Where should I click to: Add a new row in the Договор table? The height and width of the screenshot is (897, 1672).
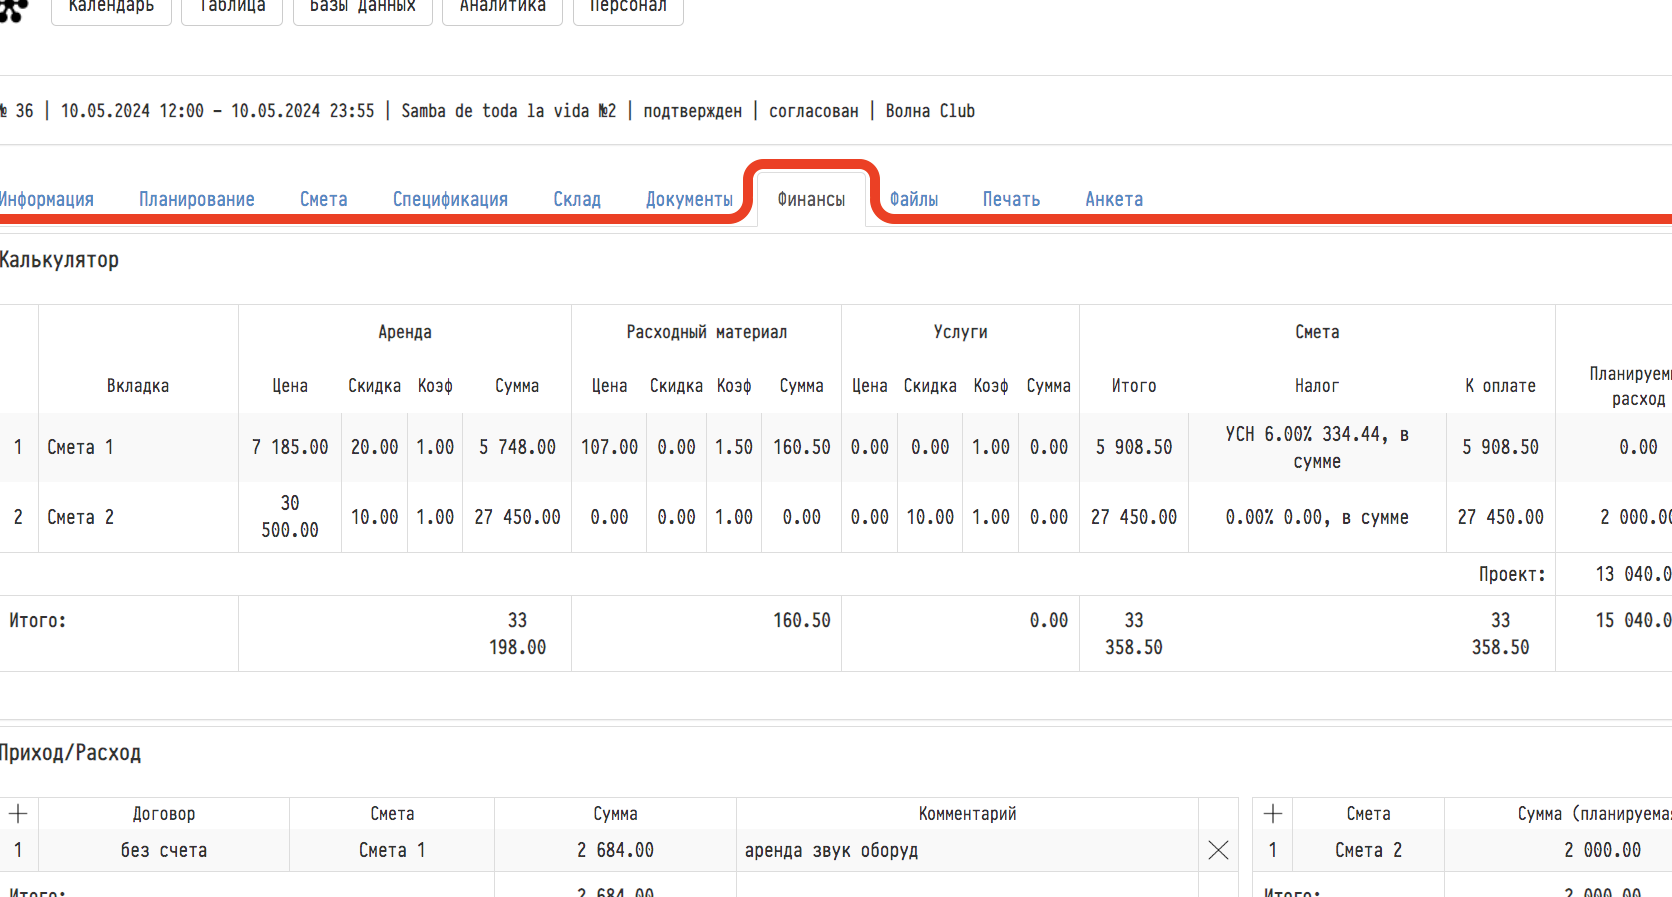[18, 813]
